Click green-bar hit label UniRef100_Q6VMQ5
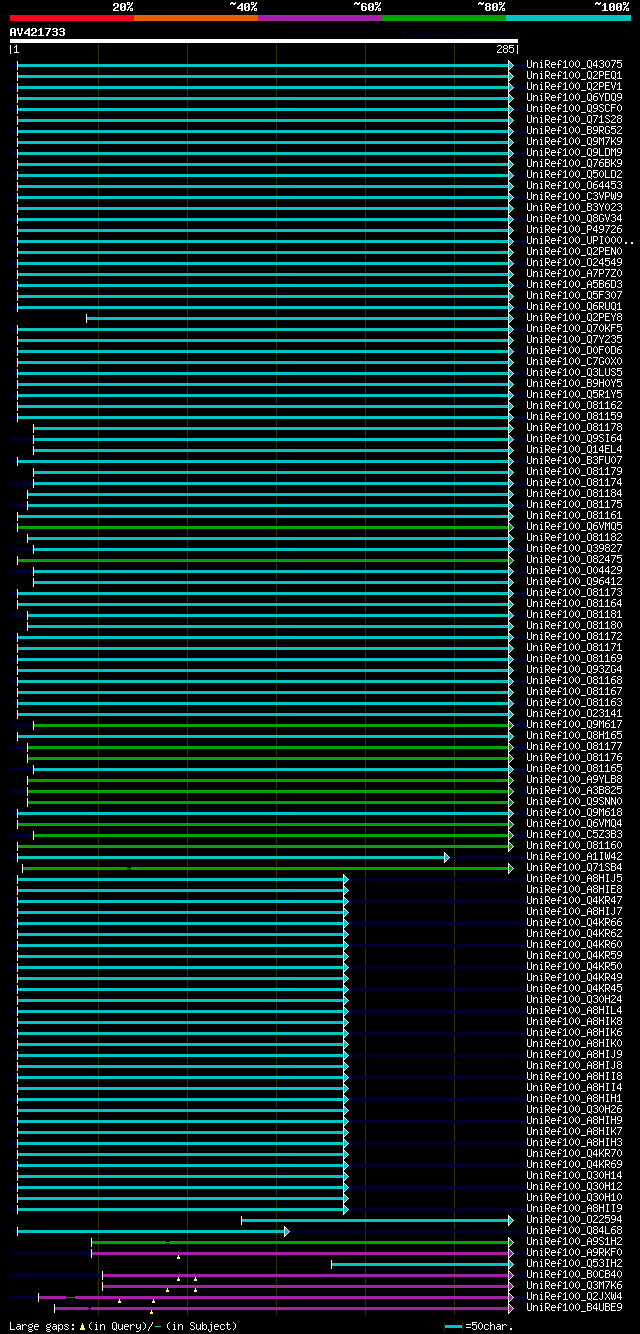Image resolution: width=640 pixels, height=1334 pixels. pos(574,526)
